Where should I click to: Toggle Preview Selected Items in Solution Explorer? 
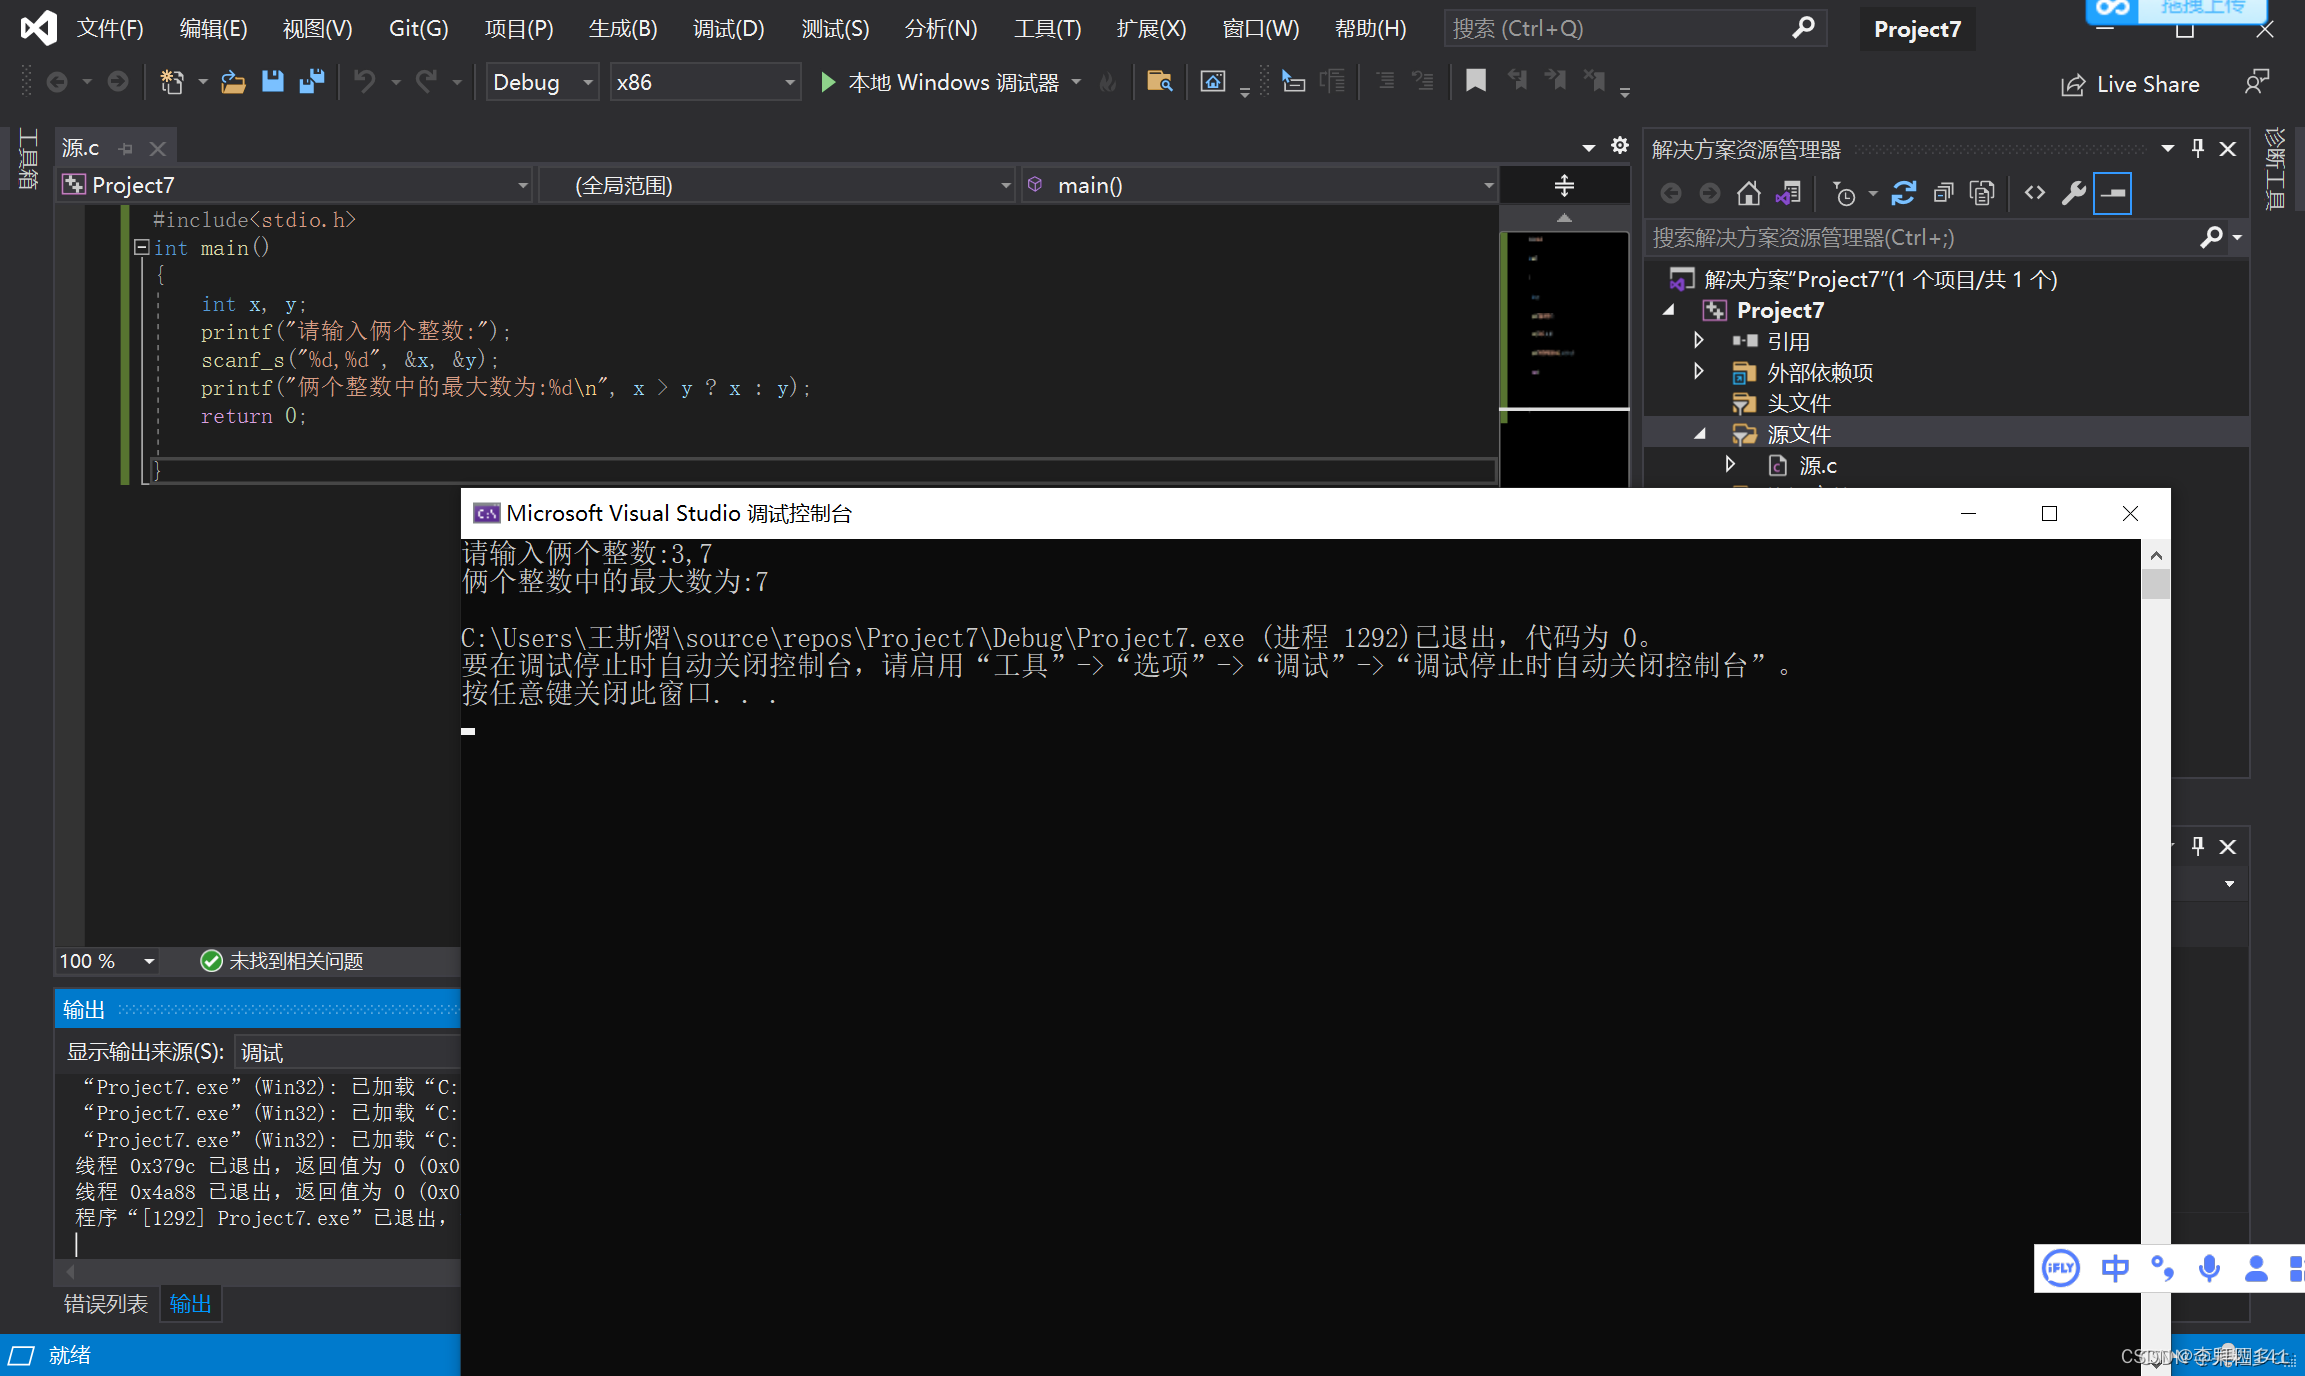pos(2113,193)
